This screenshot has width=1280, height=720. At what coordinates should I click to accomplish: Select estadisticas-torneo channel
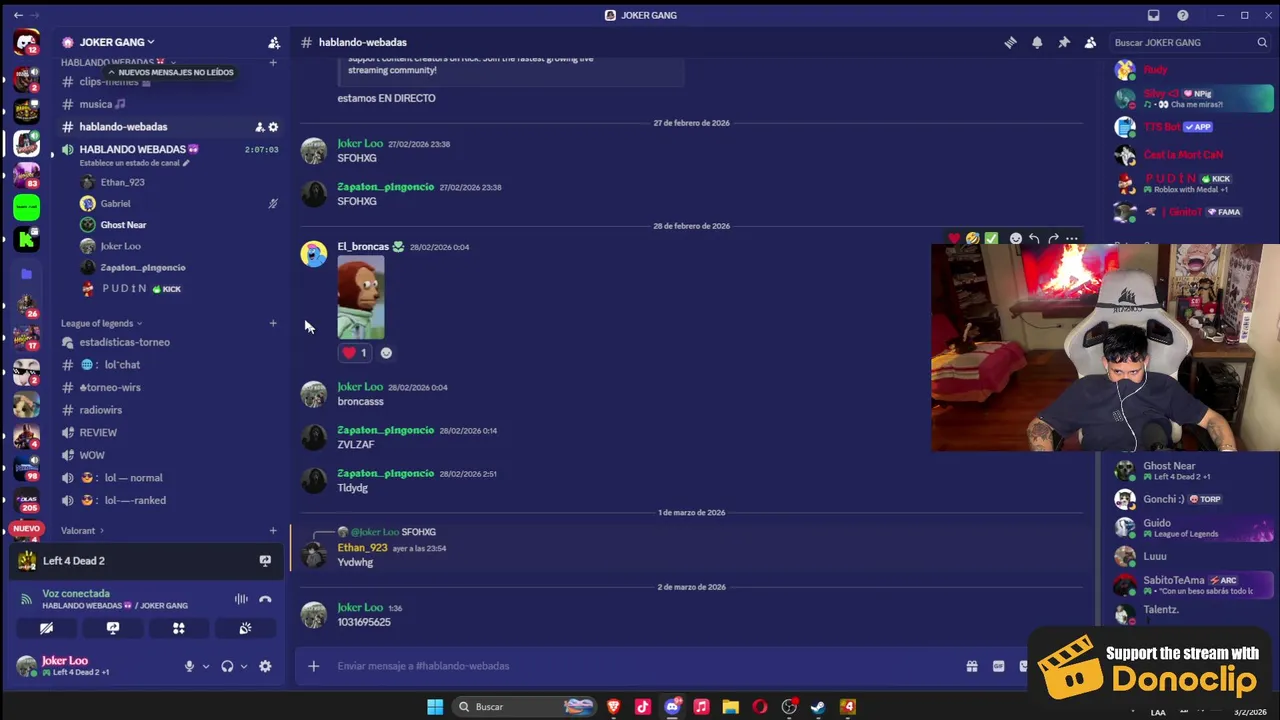coord(168,342)
